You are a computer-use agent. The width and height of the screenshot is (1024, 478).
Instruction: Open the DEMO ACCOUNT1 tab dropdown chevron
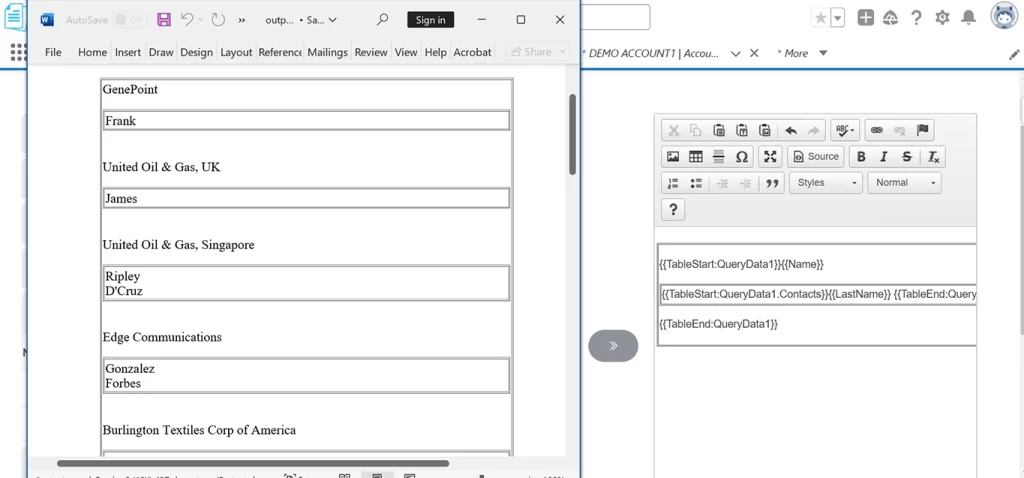point(735,54)
